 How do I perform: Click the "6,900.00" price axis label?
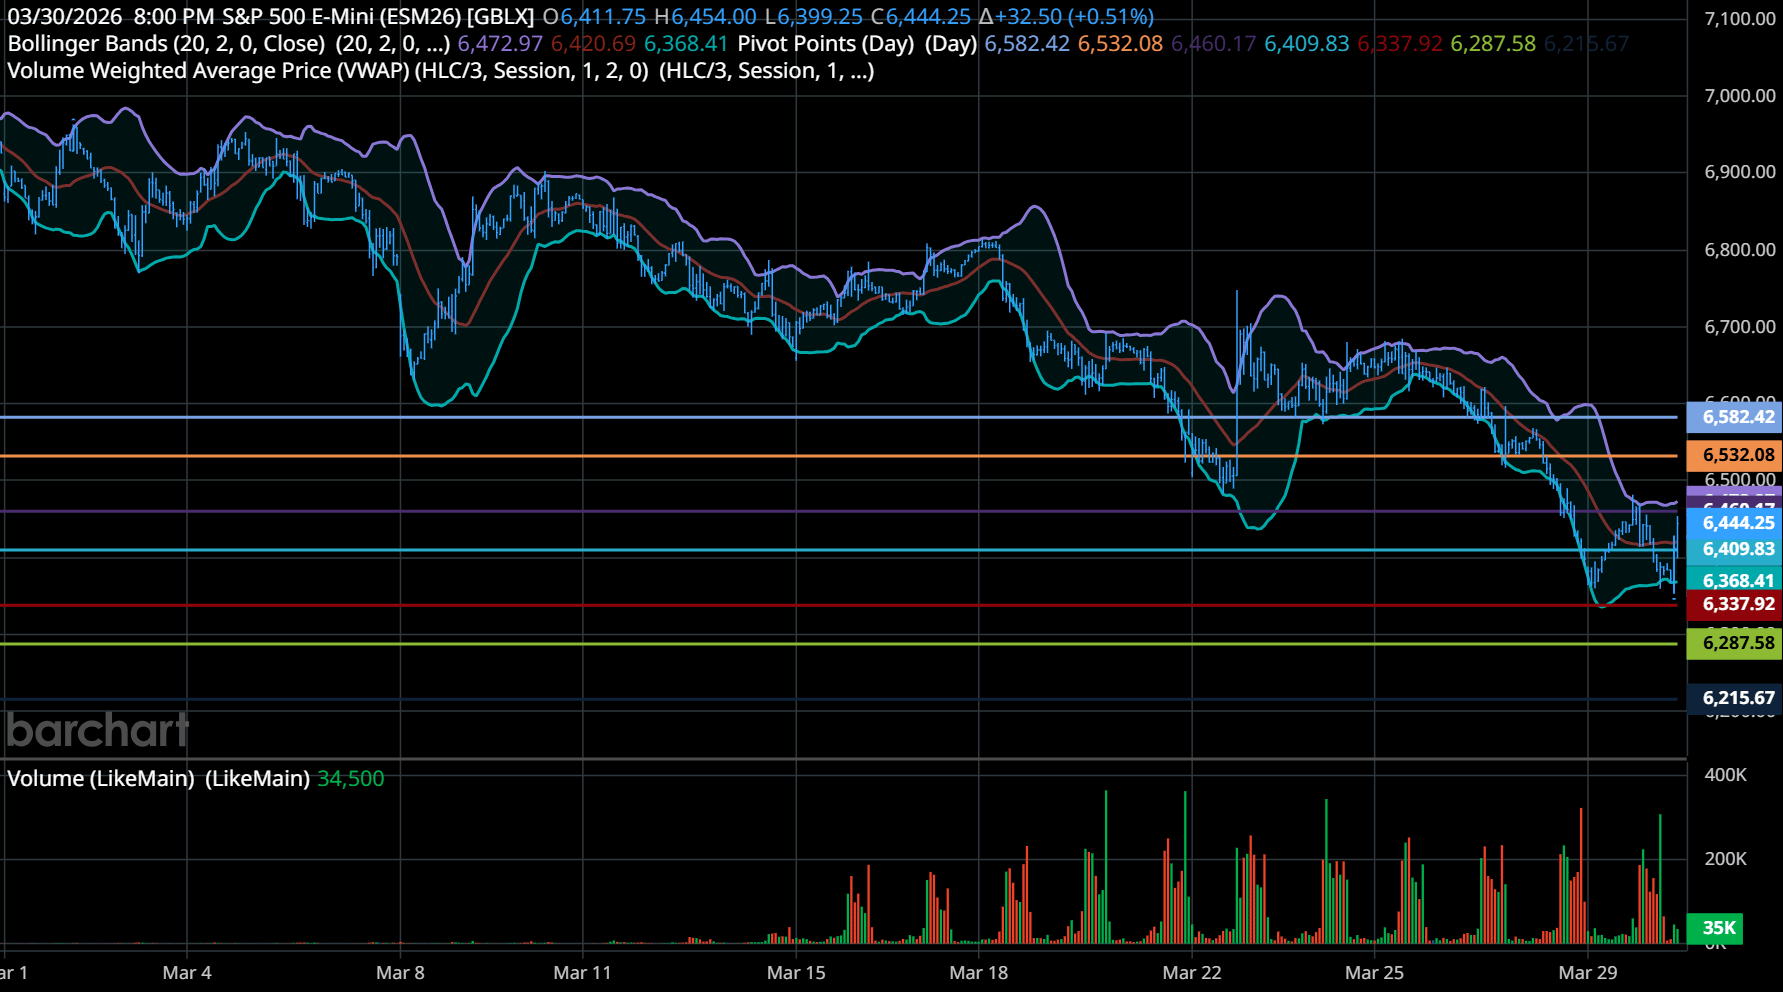pyautogui.click(x=1740, y=172)
